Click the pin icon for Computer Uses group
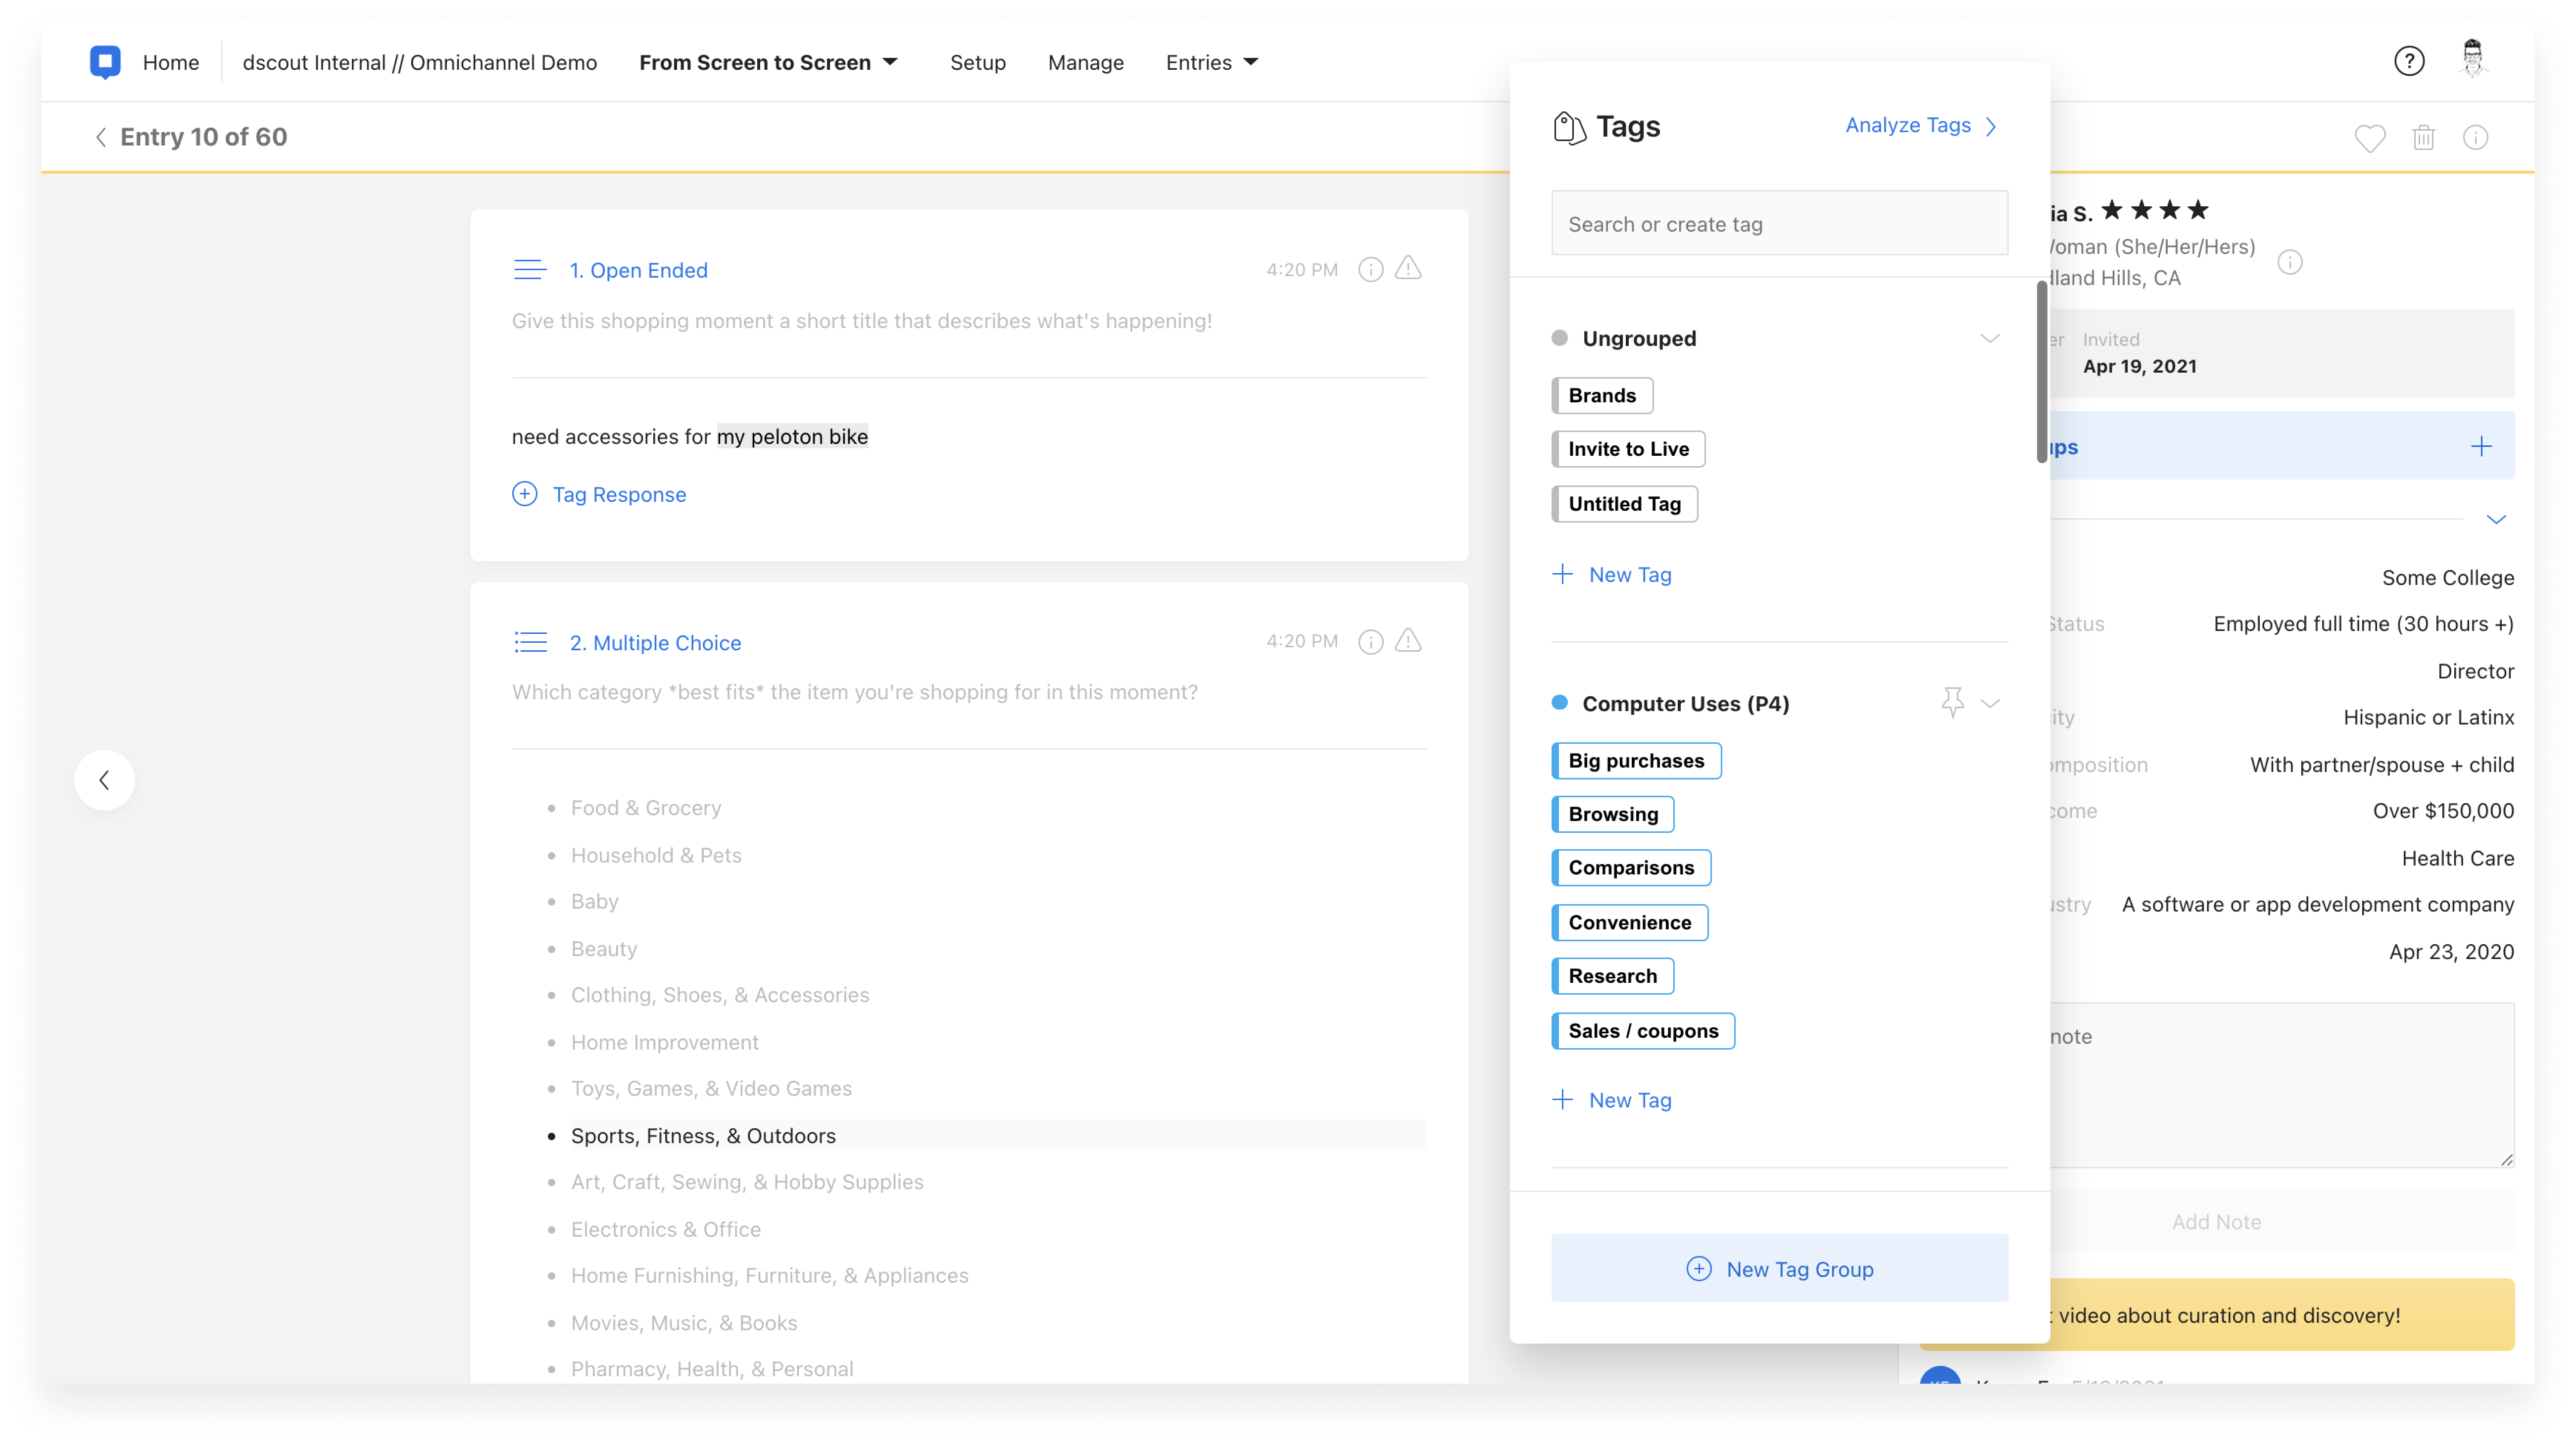This screenshot has height=1446, width=2576. 1952,702
